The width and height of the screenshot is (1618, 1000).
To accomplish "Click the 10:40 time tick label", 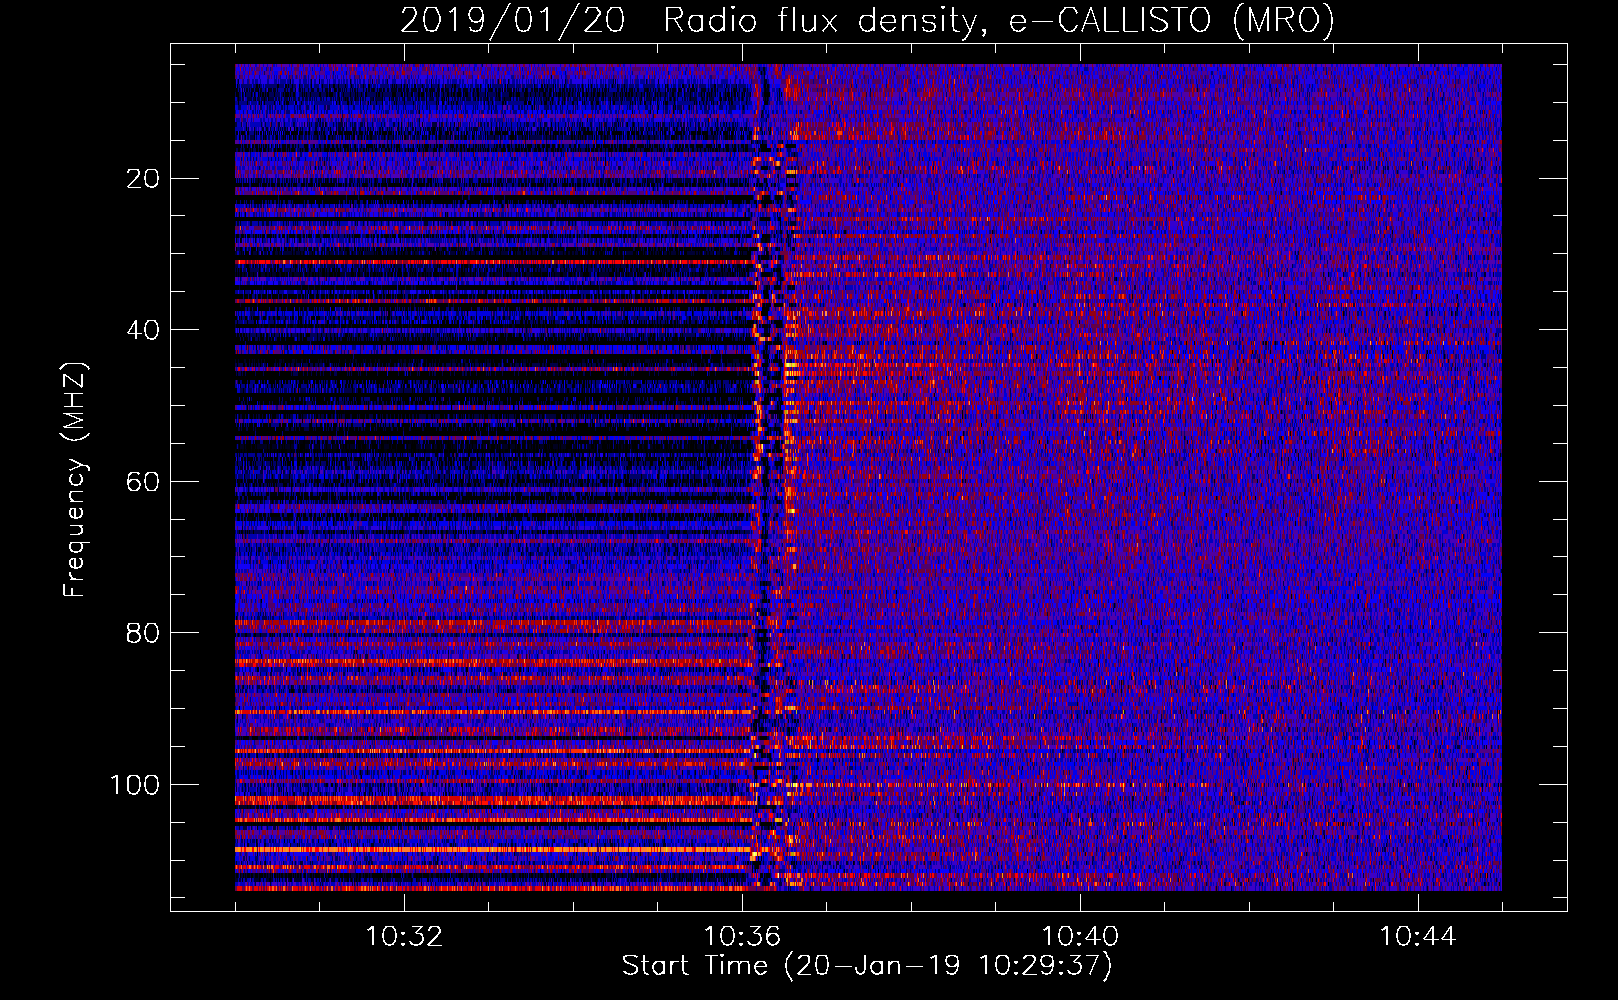I will (x=1080, y=937).
